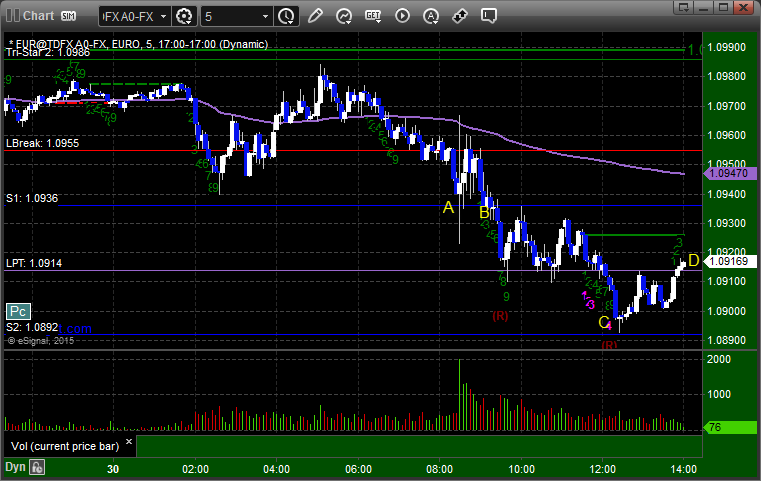Open the chart studies icon menu
The image size is (761, 481).
pyautogui.click(x=344, y=17)
